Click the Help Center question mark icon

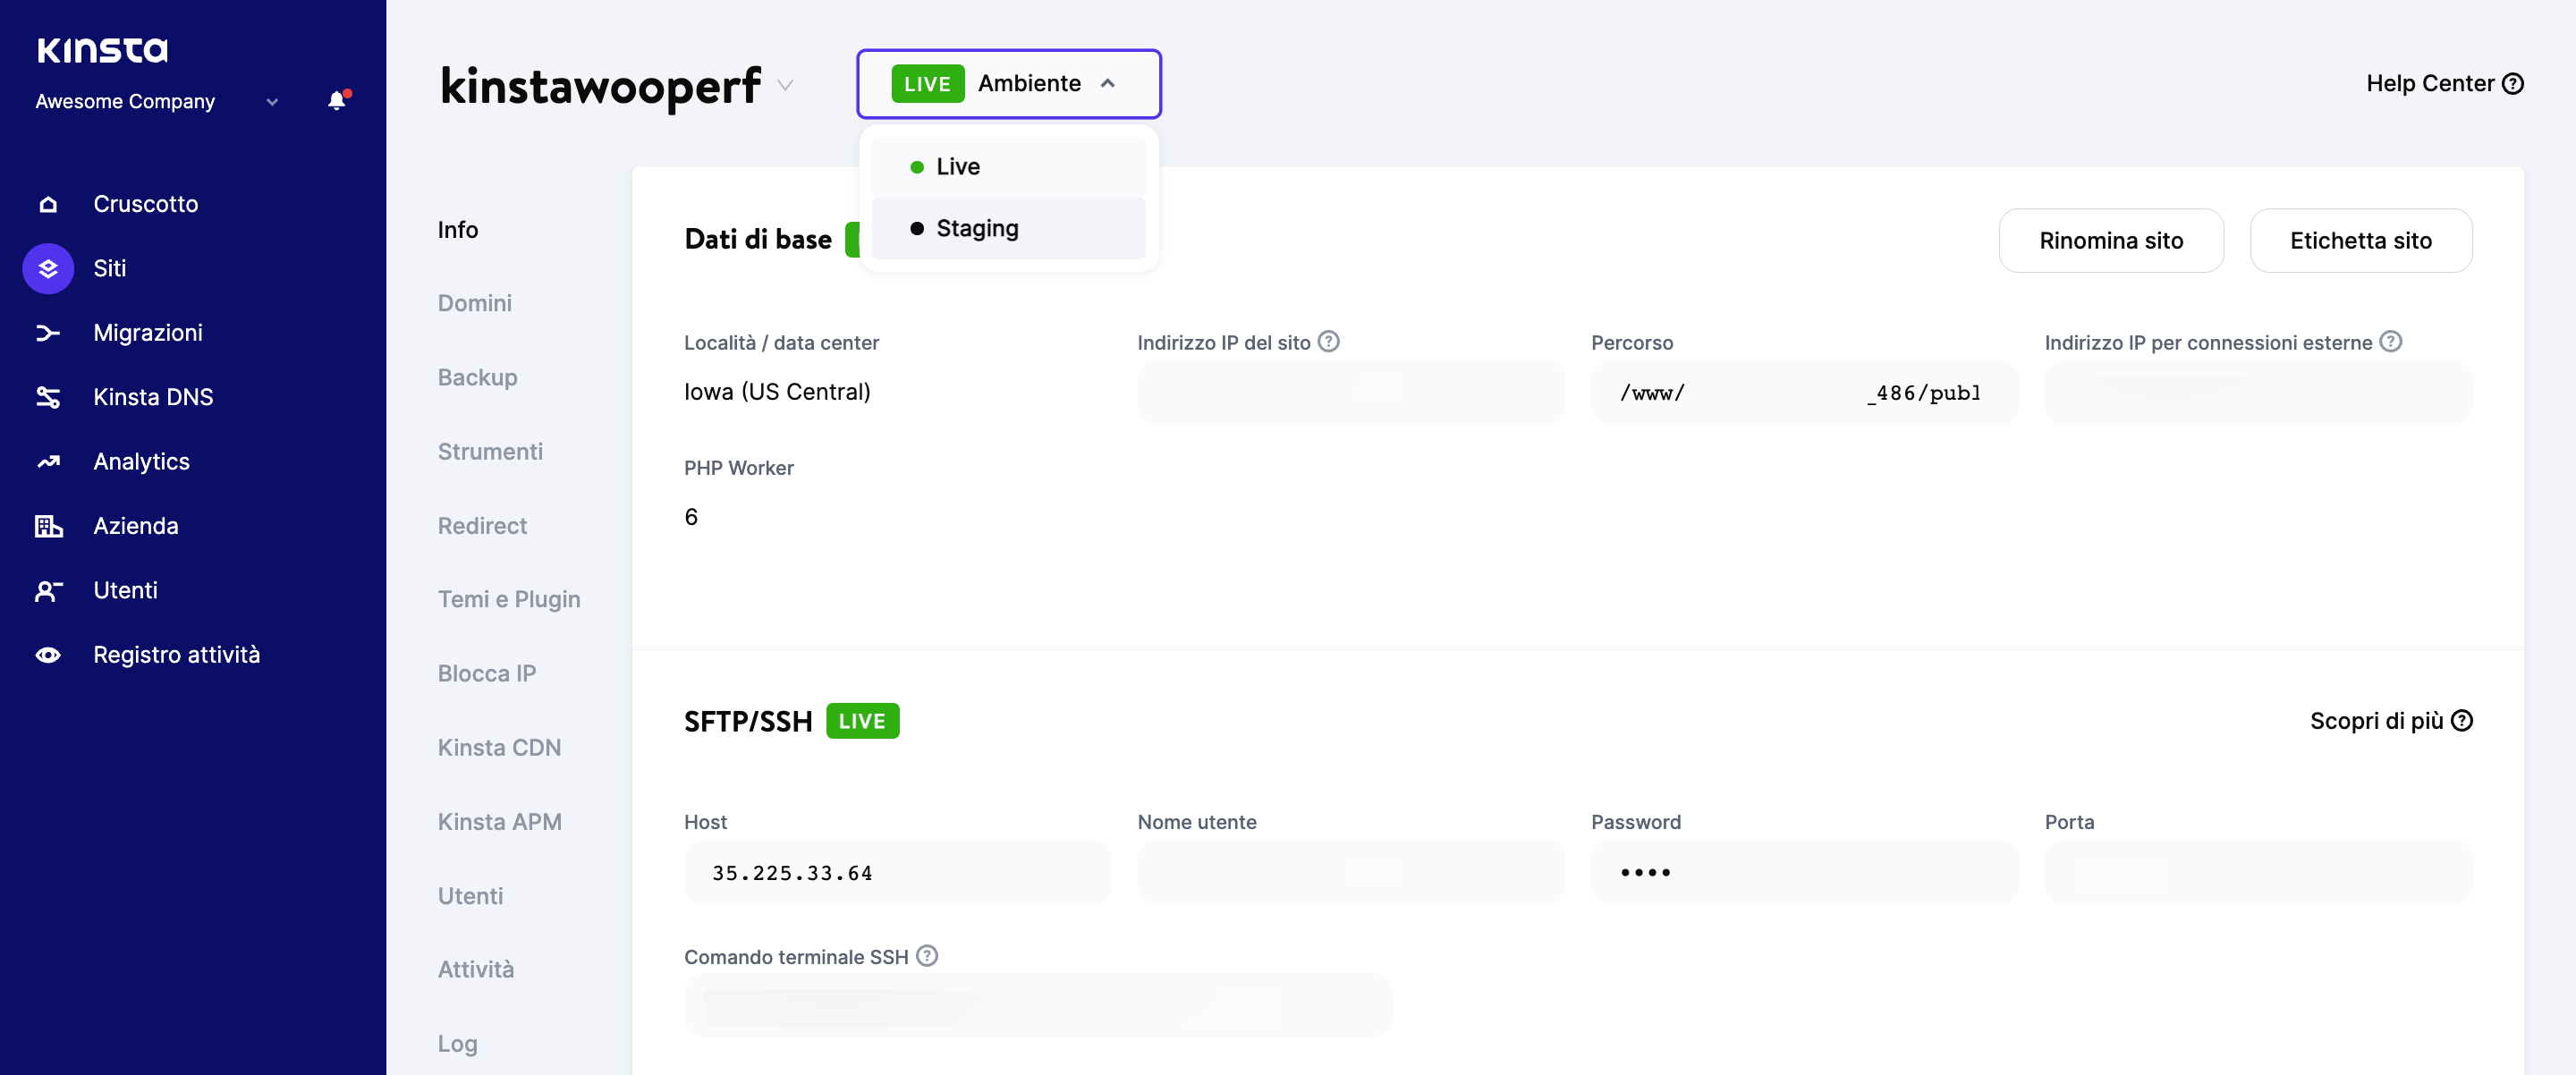[2515, 83]
